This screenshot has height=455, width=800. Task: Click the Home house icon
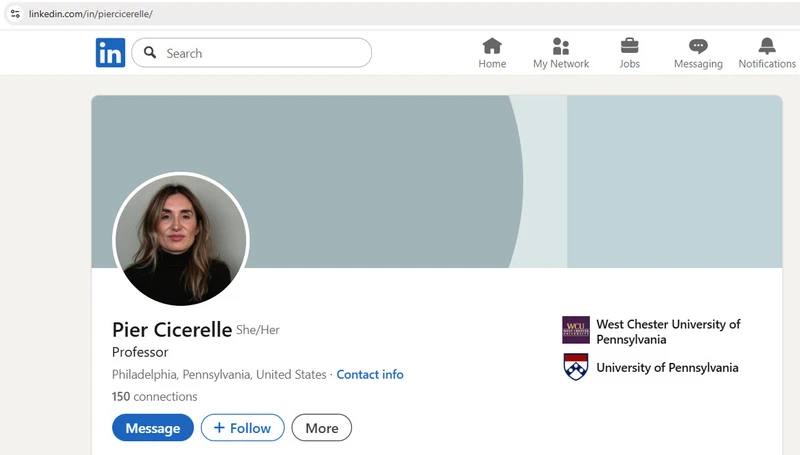492,46
